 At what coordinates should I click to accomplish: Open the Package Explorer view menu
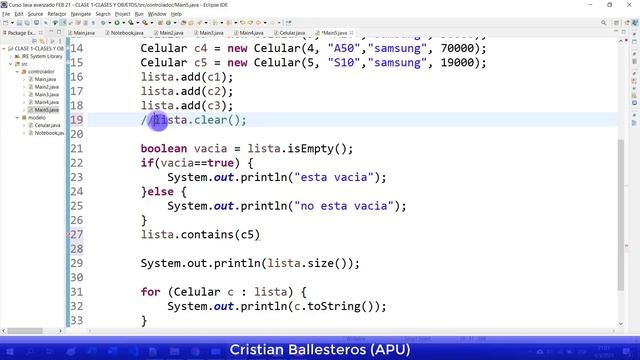click(60, 41)
